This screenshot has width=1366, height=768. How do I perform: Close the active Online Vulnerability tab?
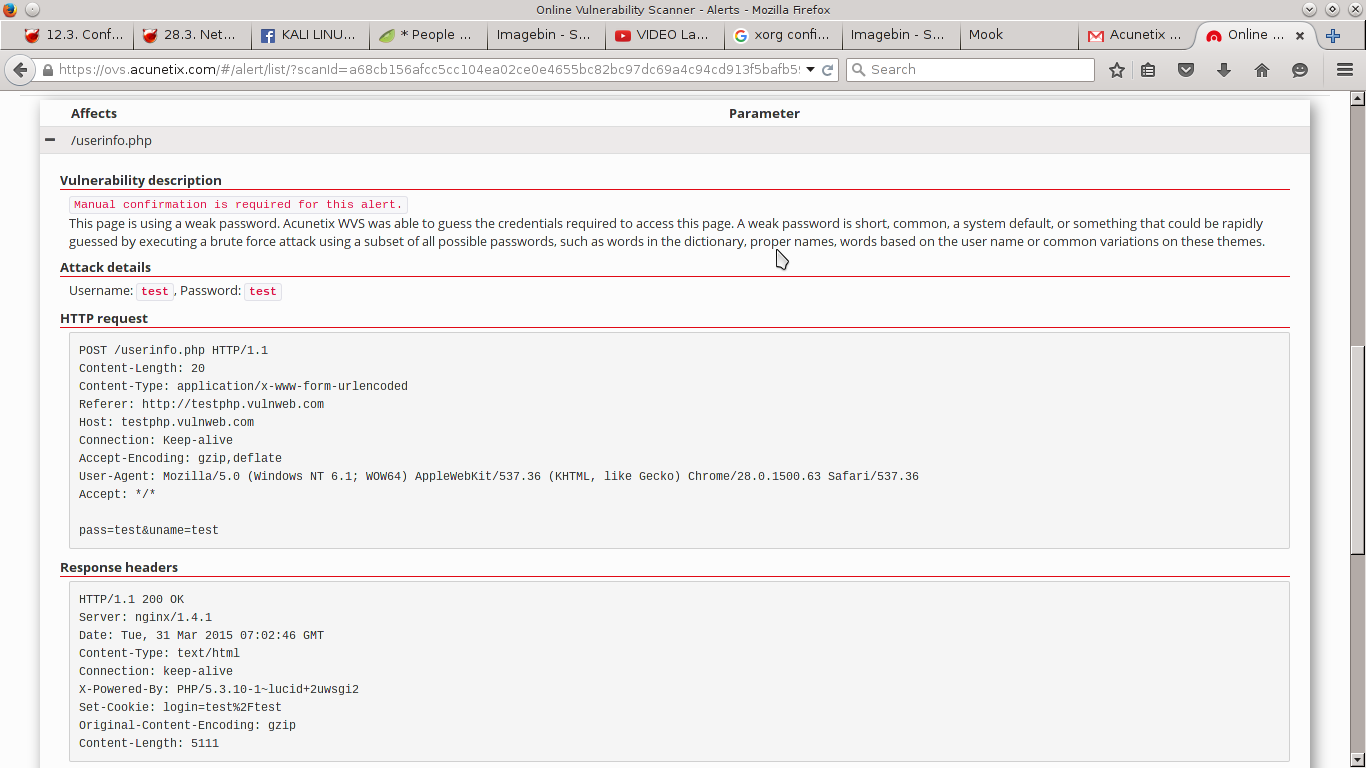tap(1300, 35)
